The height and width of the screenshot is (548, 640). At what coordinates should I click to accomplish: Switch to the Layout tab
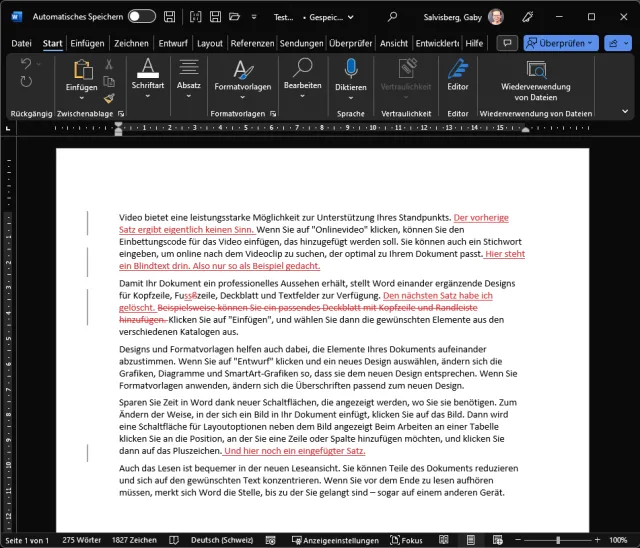[x=210, y=44]
